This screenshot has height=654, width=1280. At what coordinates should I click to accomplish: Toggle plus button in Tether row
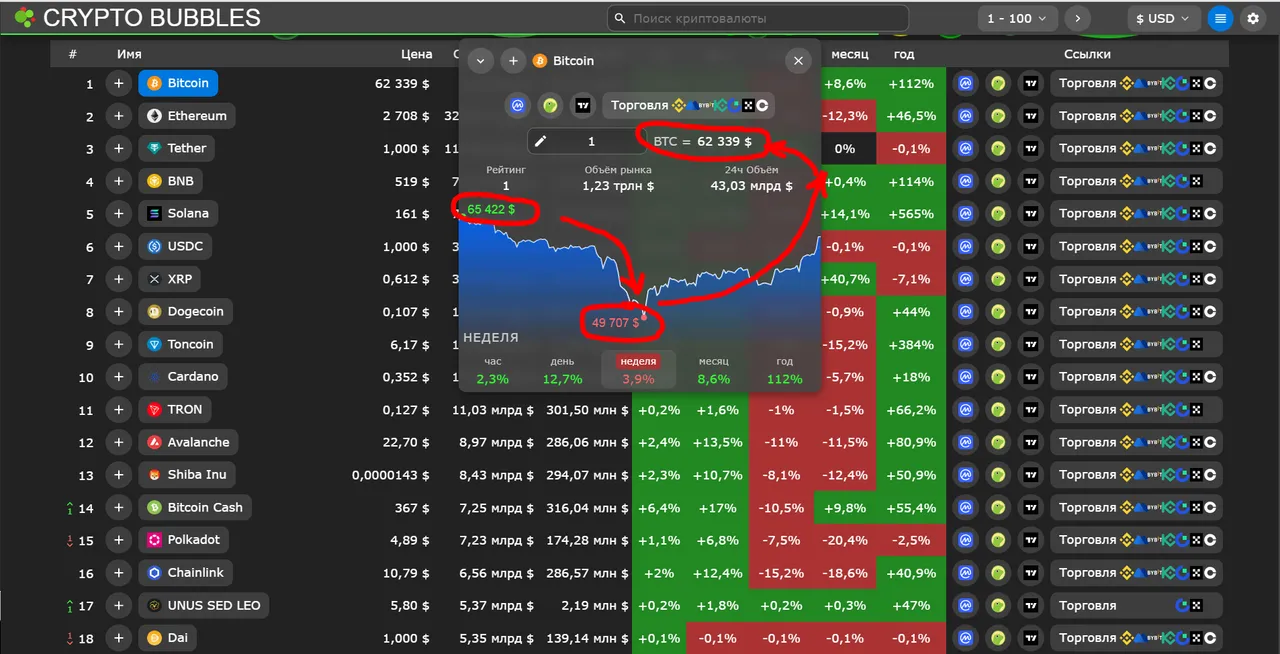click(x=119, y=148)
